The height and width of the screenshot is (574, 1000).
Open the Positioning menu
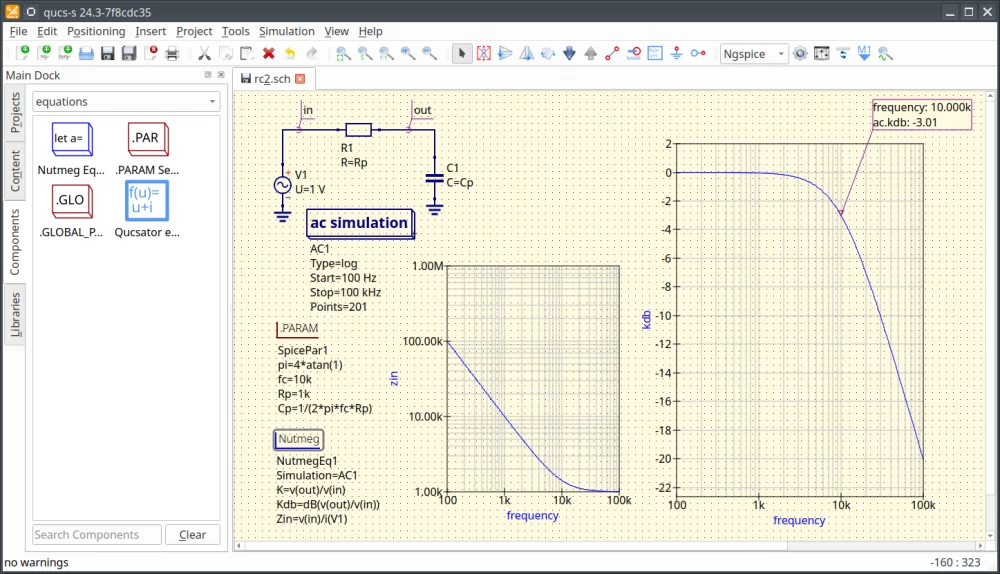[96, 31]
